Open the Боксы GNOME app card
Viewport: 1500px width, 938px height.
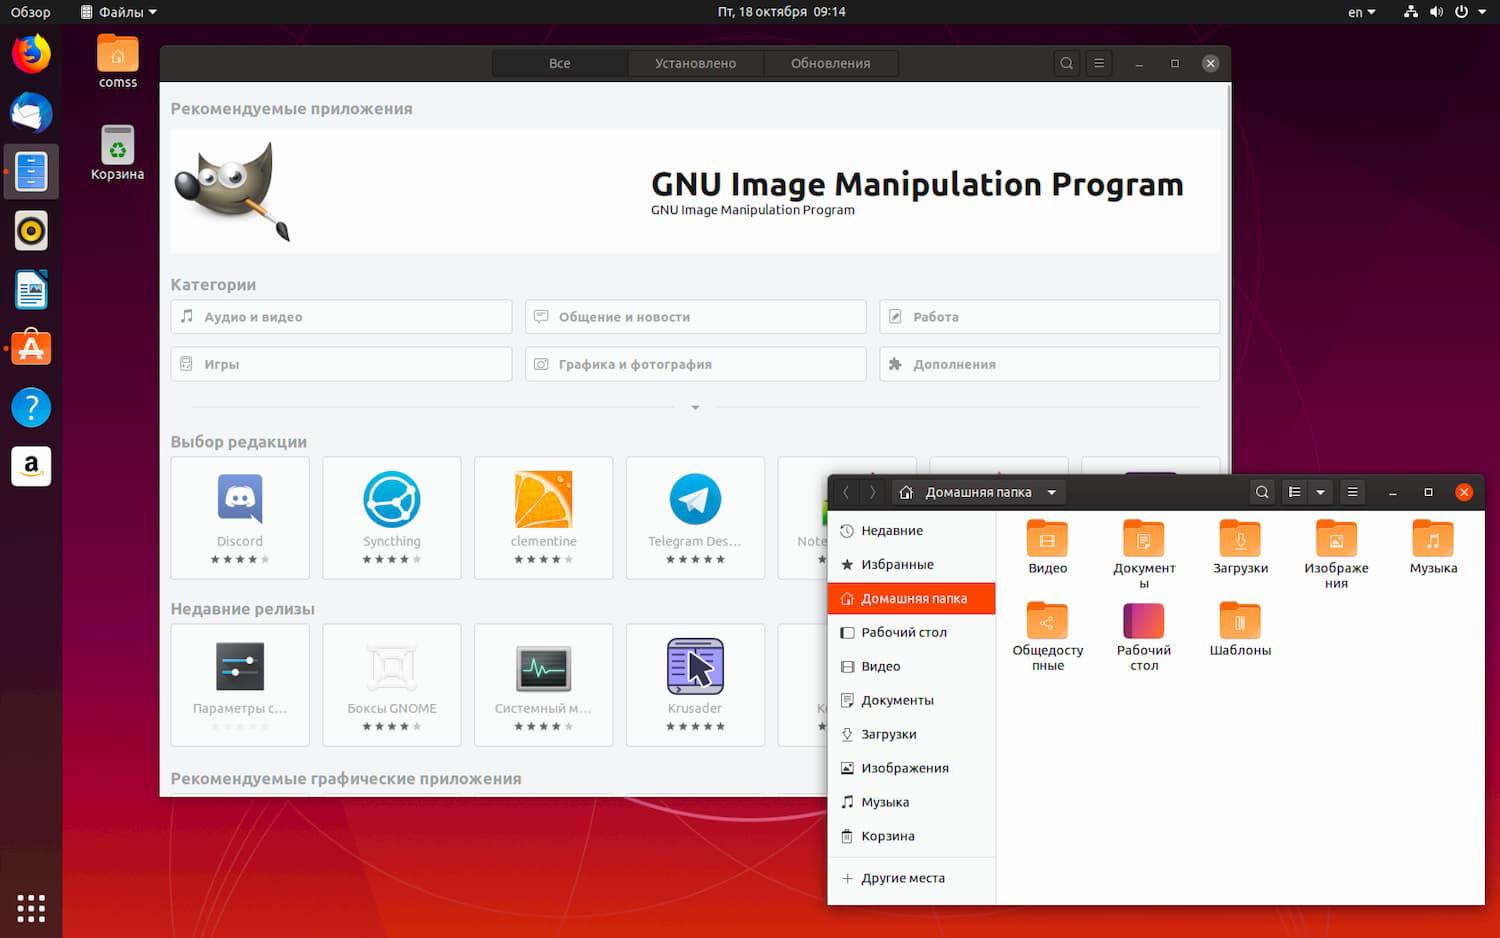click(392, 685)
